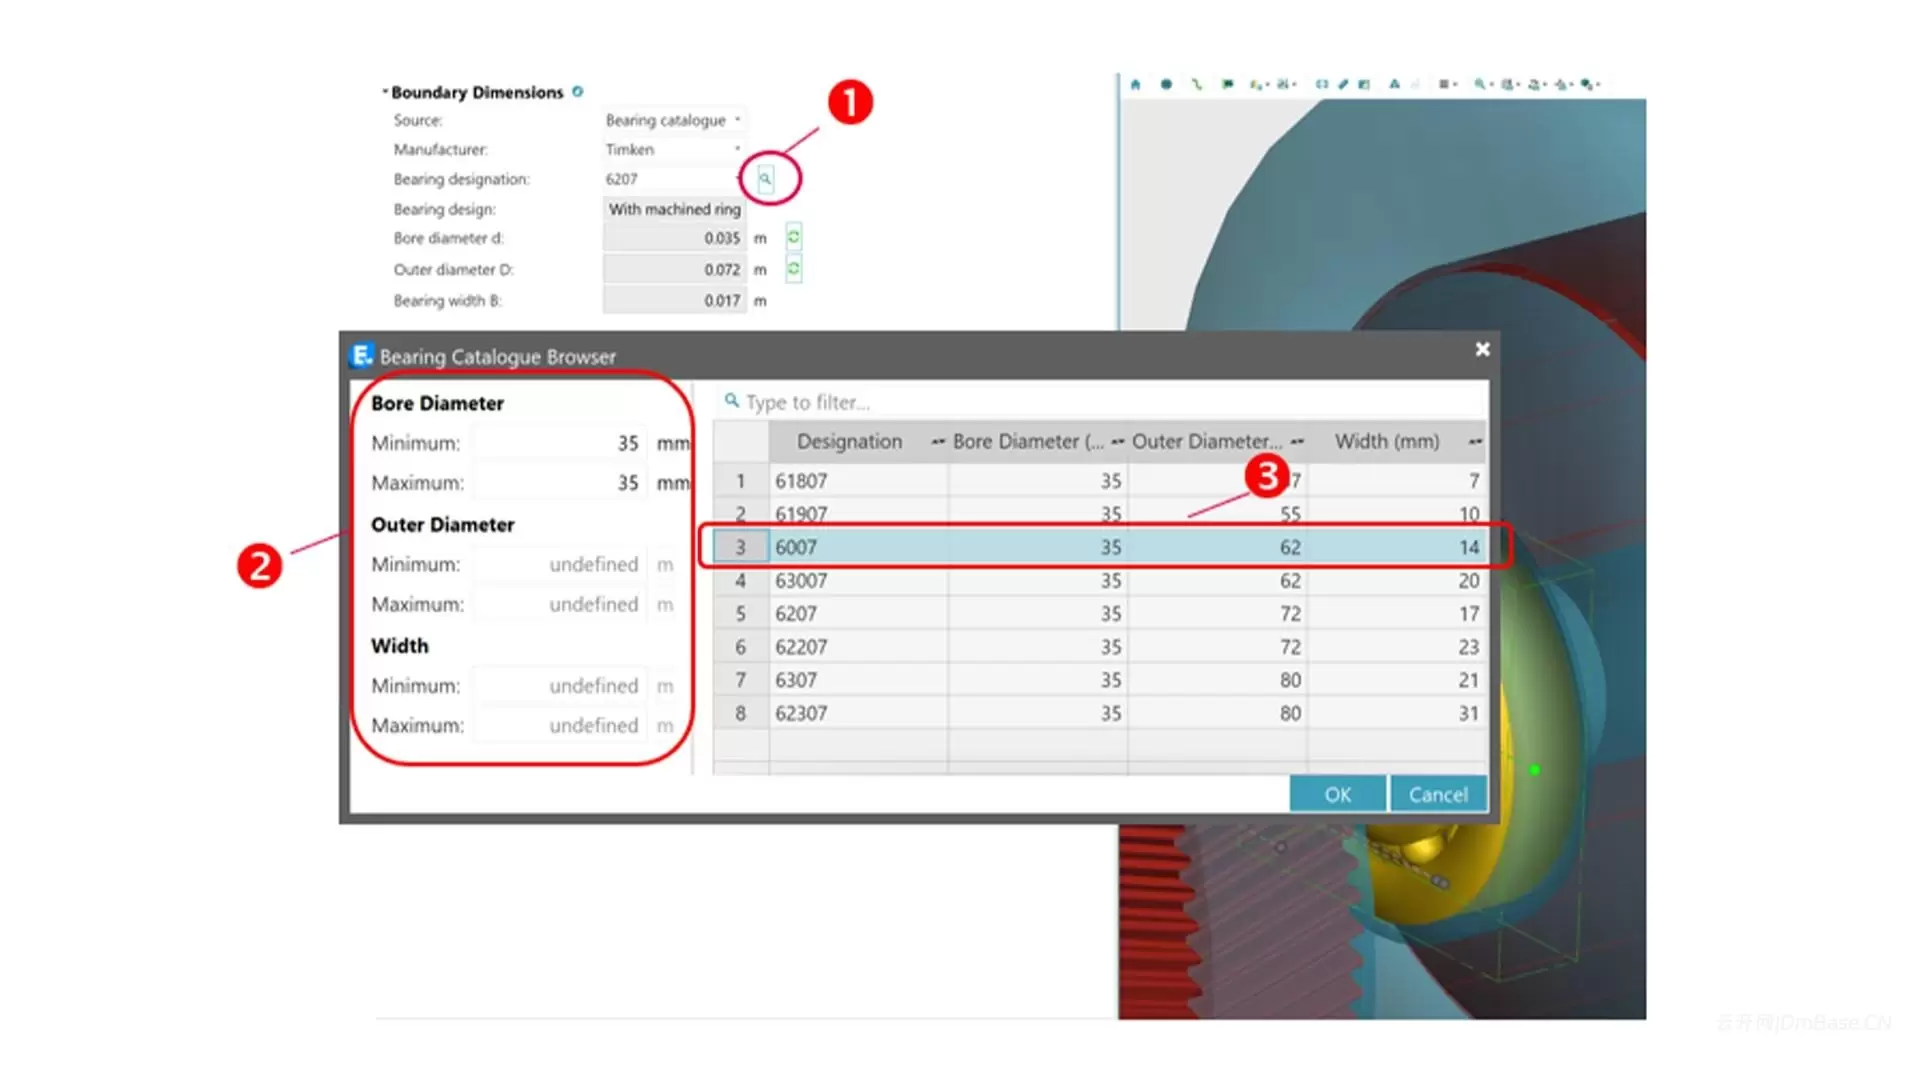The image size is (1920, 1080).
Task: Click the green zigzag path icon in toolbar
Action: pyautogui.click(x=1197, y=84)
